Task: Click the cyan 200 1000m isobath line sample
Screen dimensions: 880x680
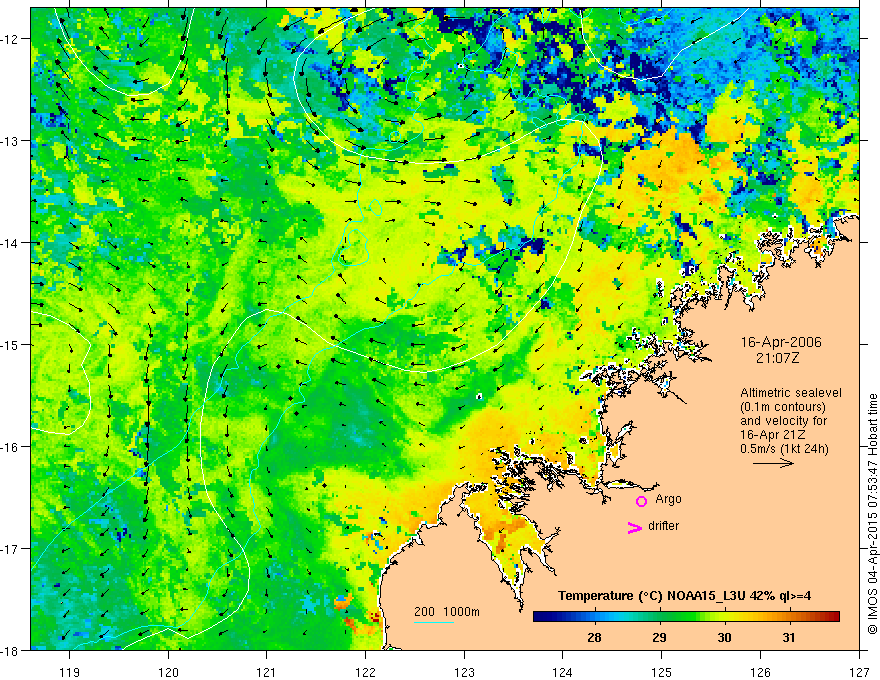Action: [434, 622]
